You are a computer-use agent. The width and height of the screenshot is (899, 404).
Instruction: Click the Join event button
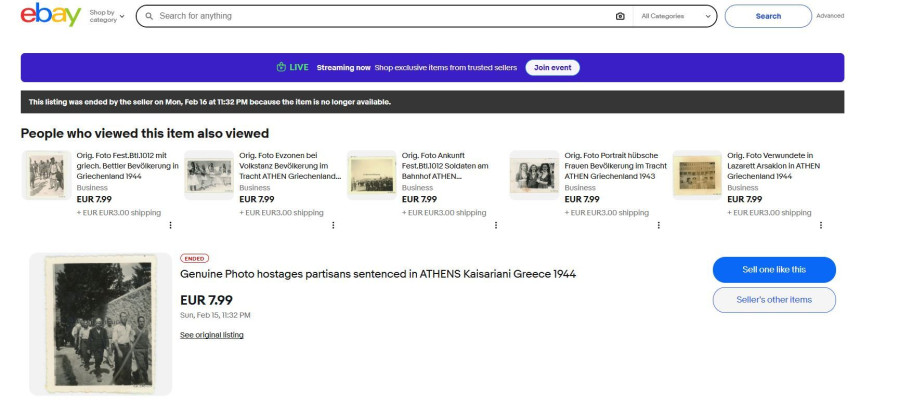552,67
